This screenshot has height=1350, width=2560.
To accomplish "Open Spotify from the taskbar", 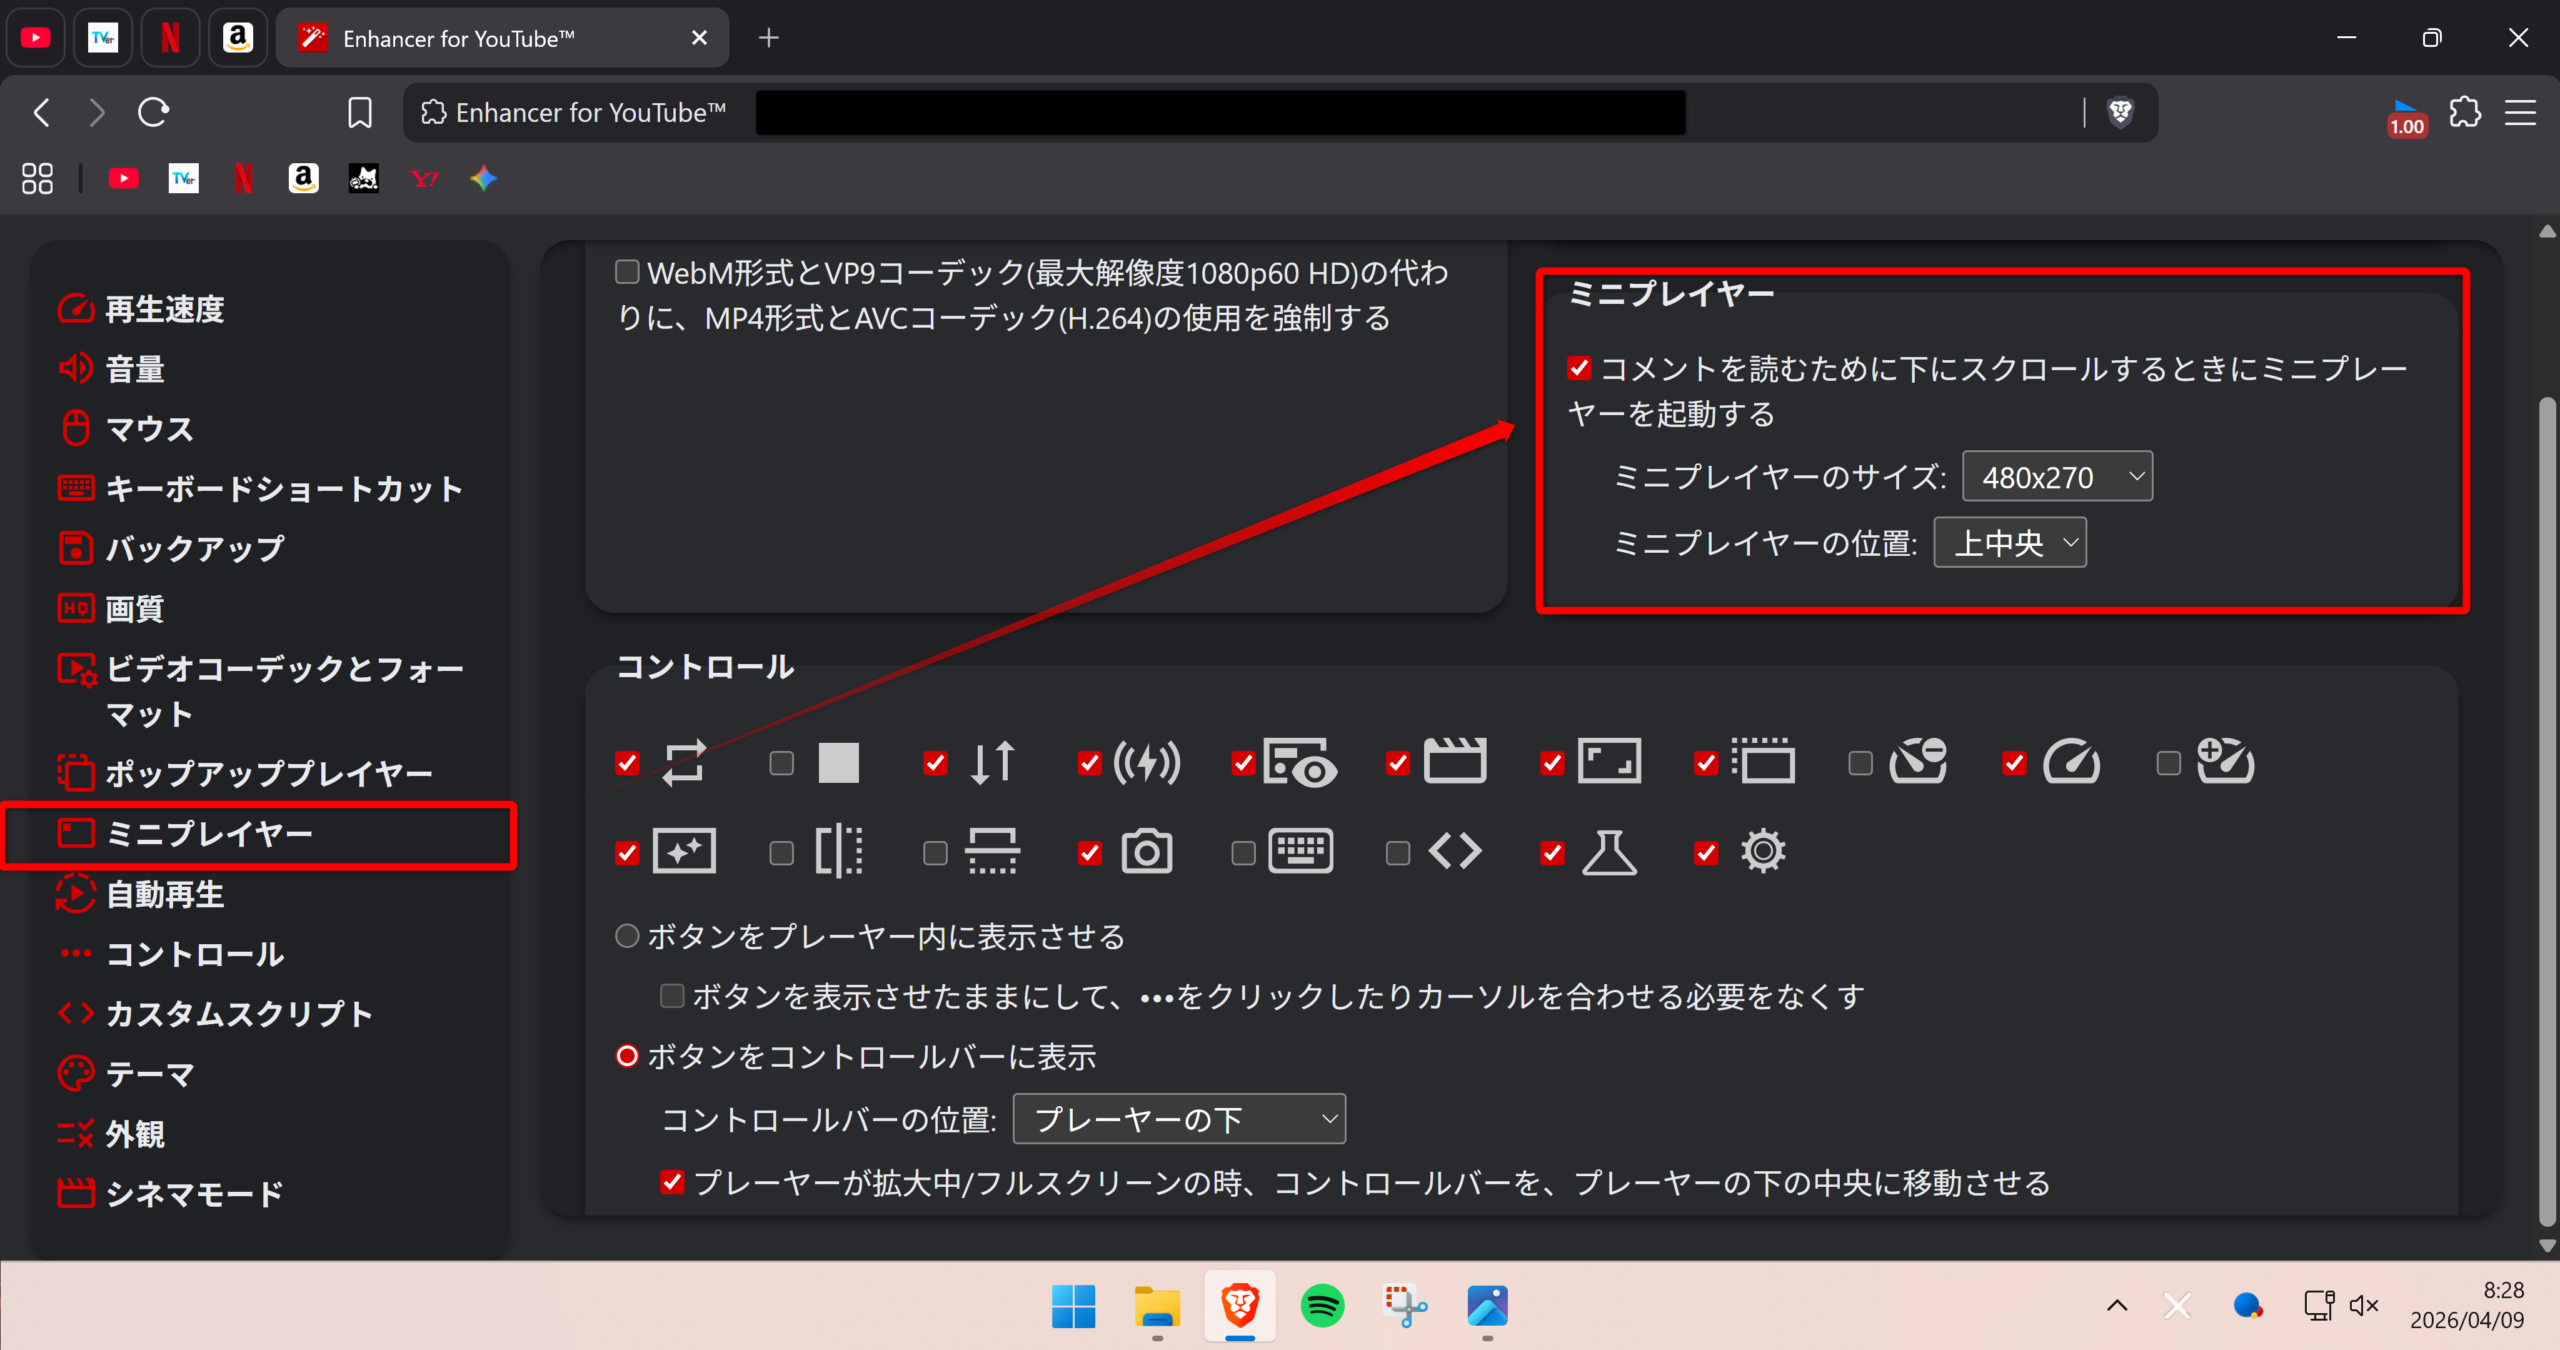I will (x=1322, y=1306).
